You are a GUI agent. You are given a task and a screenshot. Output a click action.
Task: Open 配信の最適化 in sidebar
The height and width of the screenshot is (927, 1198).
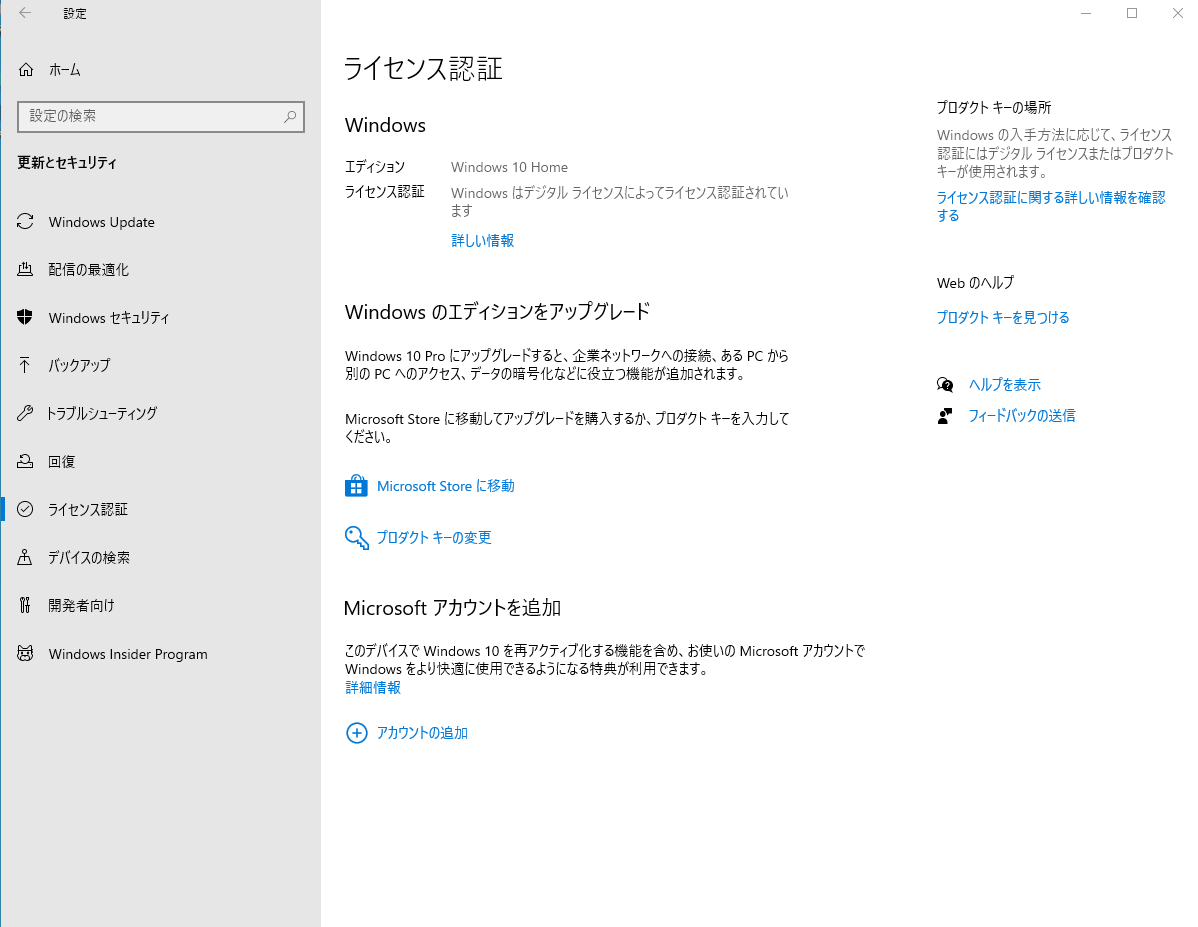pos(88,270)
